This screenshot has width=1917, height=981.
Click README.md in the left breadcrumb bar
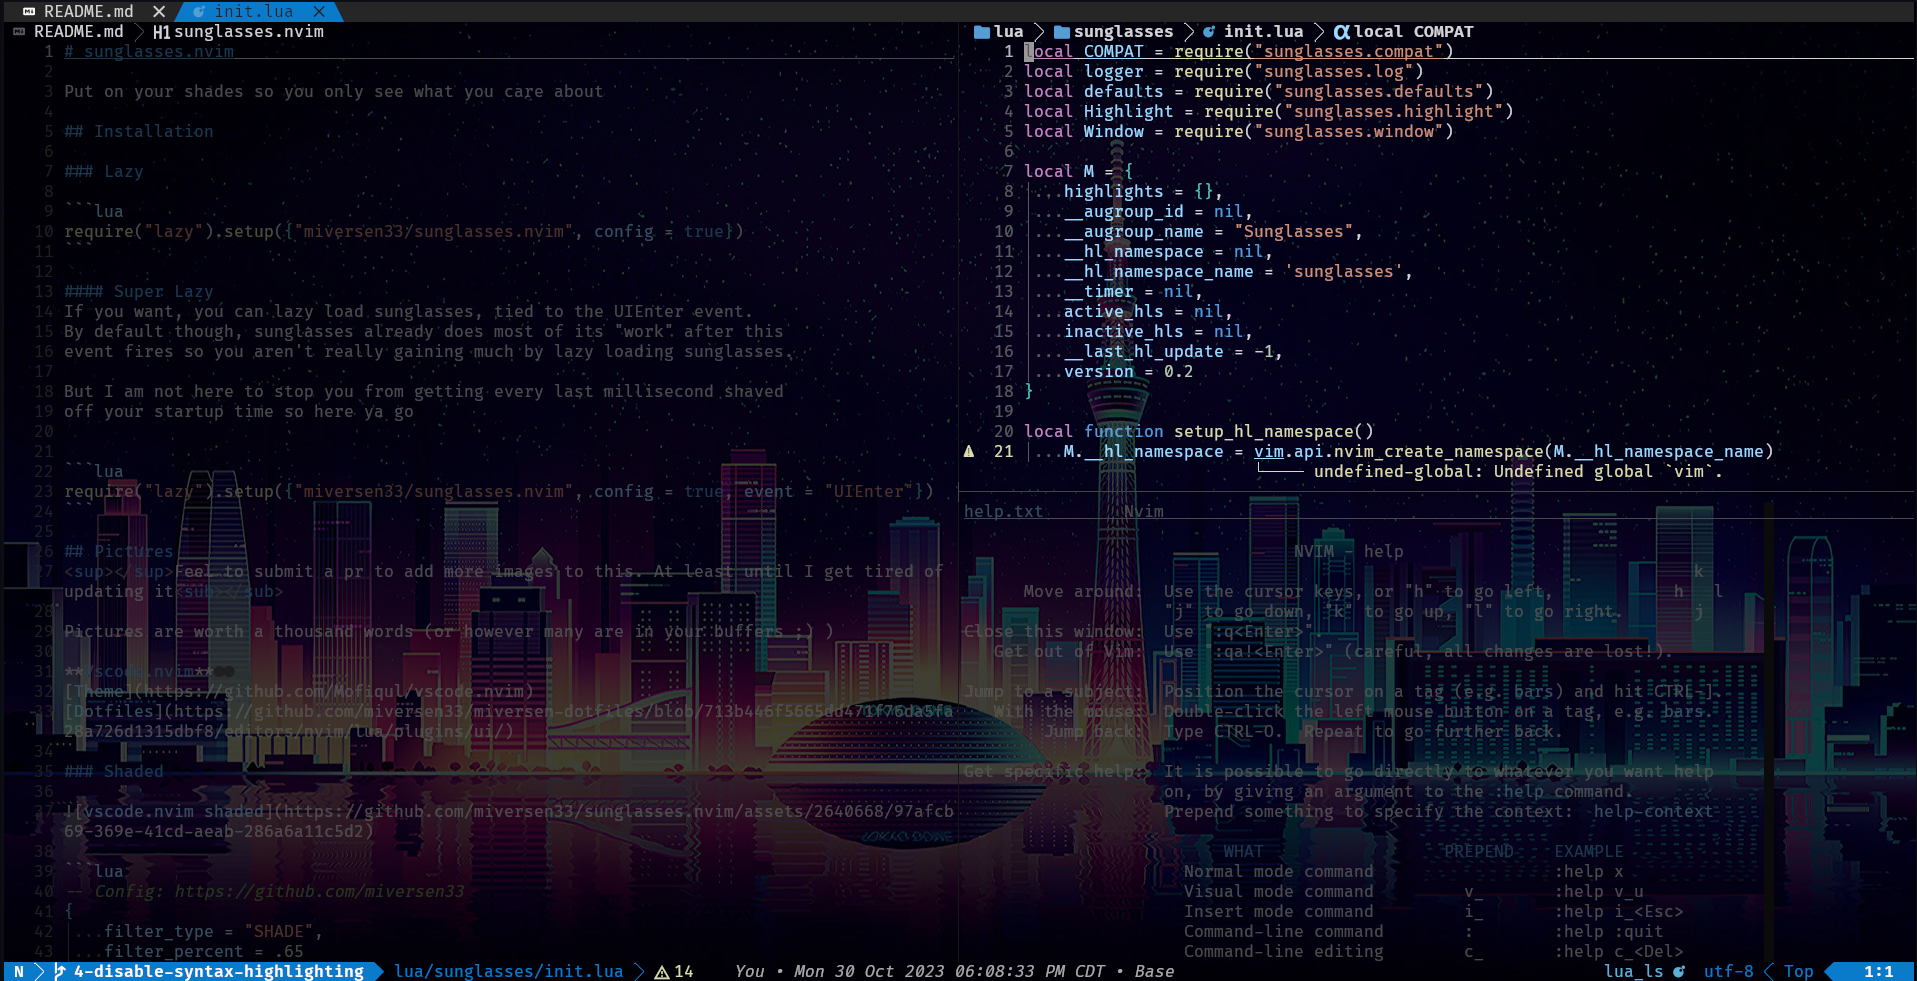coord(79,31)
